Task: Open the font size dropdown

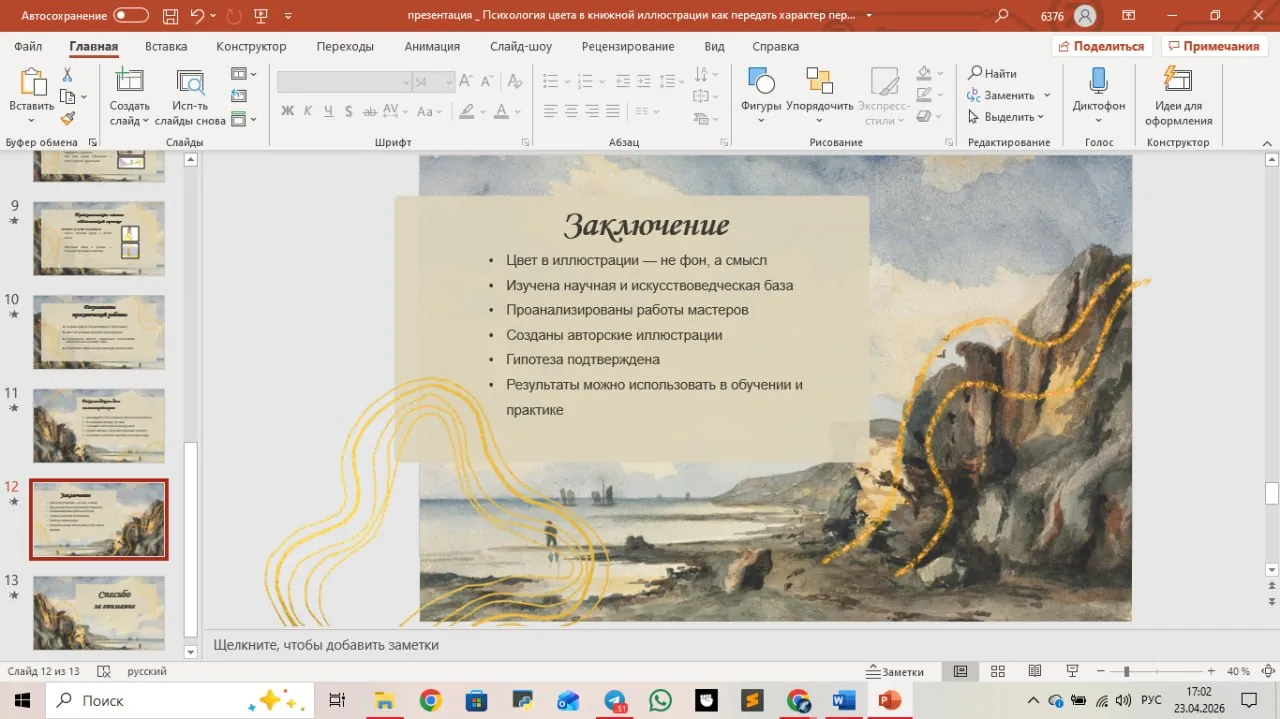Action: coord(448,82)
